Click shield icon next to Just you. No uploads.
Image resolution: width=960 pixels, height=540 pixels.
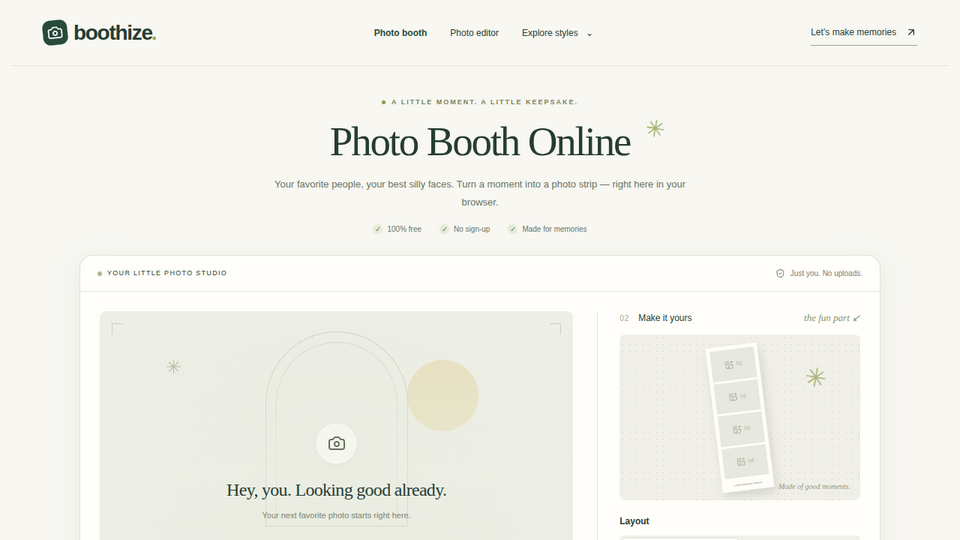pos(780,273)
